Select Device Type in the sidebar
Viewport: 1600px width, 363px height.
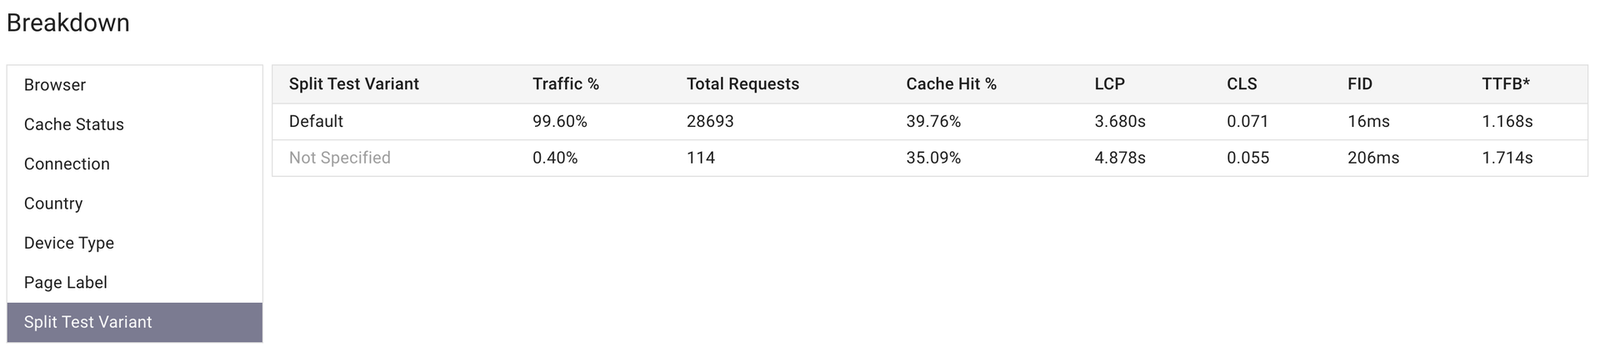pos(134,243)
